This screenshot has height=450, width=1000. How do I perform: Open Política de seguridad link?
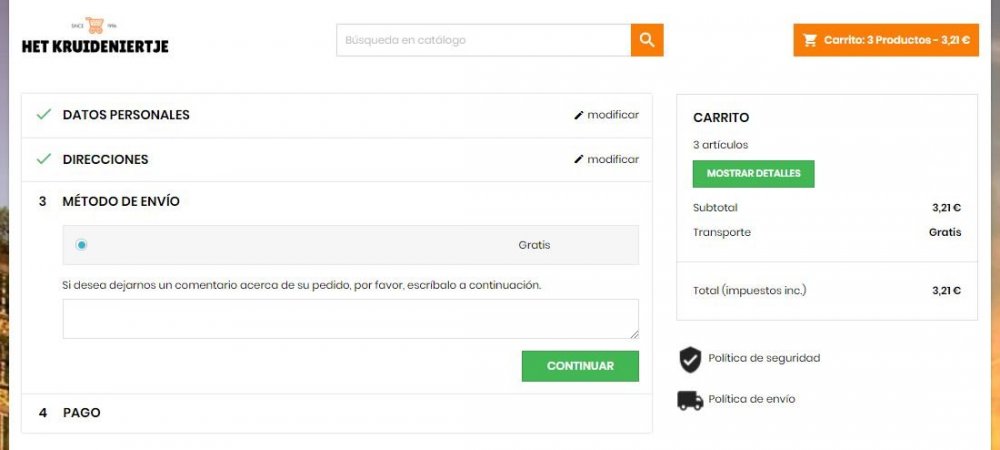pyautogui.click(x=764, y=358)
